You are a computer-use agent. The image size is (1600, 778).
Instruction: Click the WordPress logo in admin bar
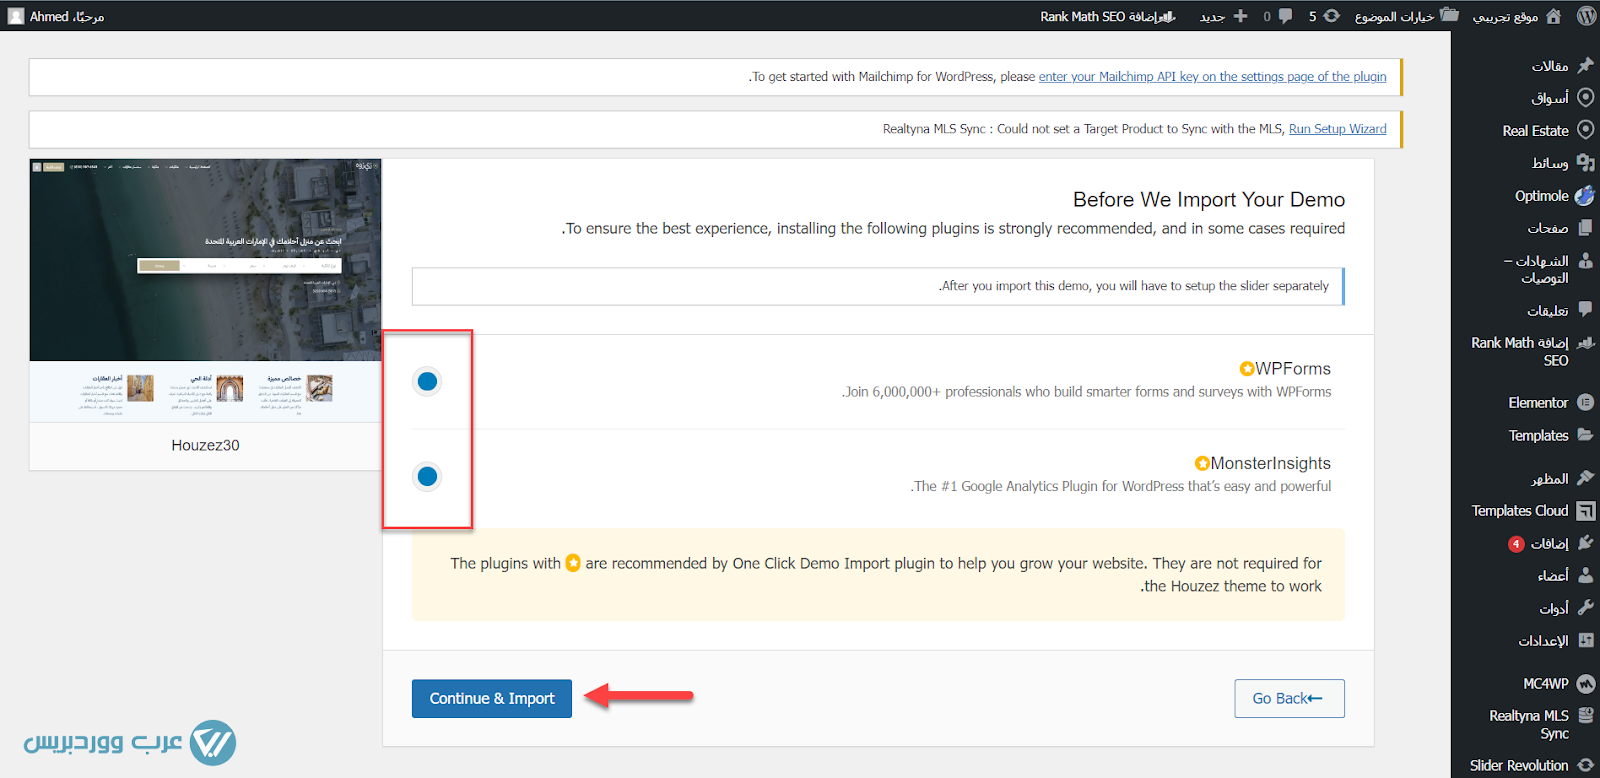pyautogui.click(x=1586, y=16)
